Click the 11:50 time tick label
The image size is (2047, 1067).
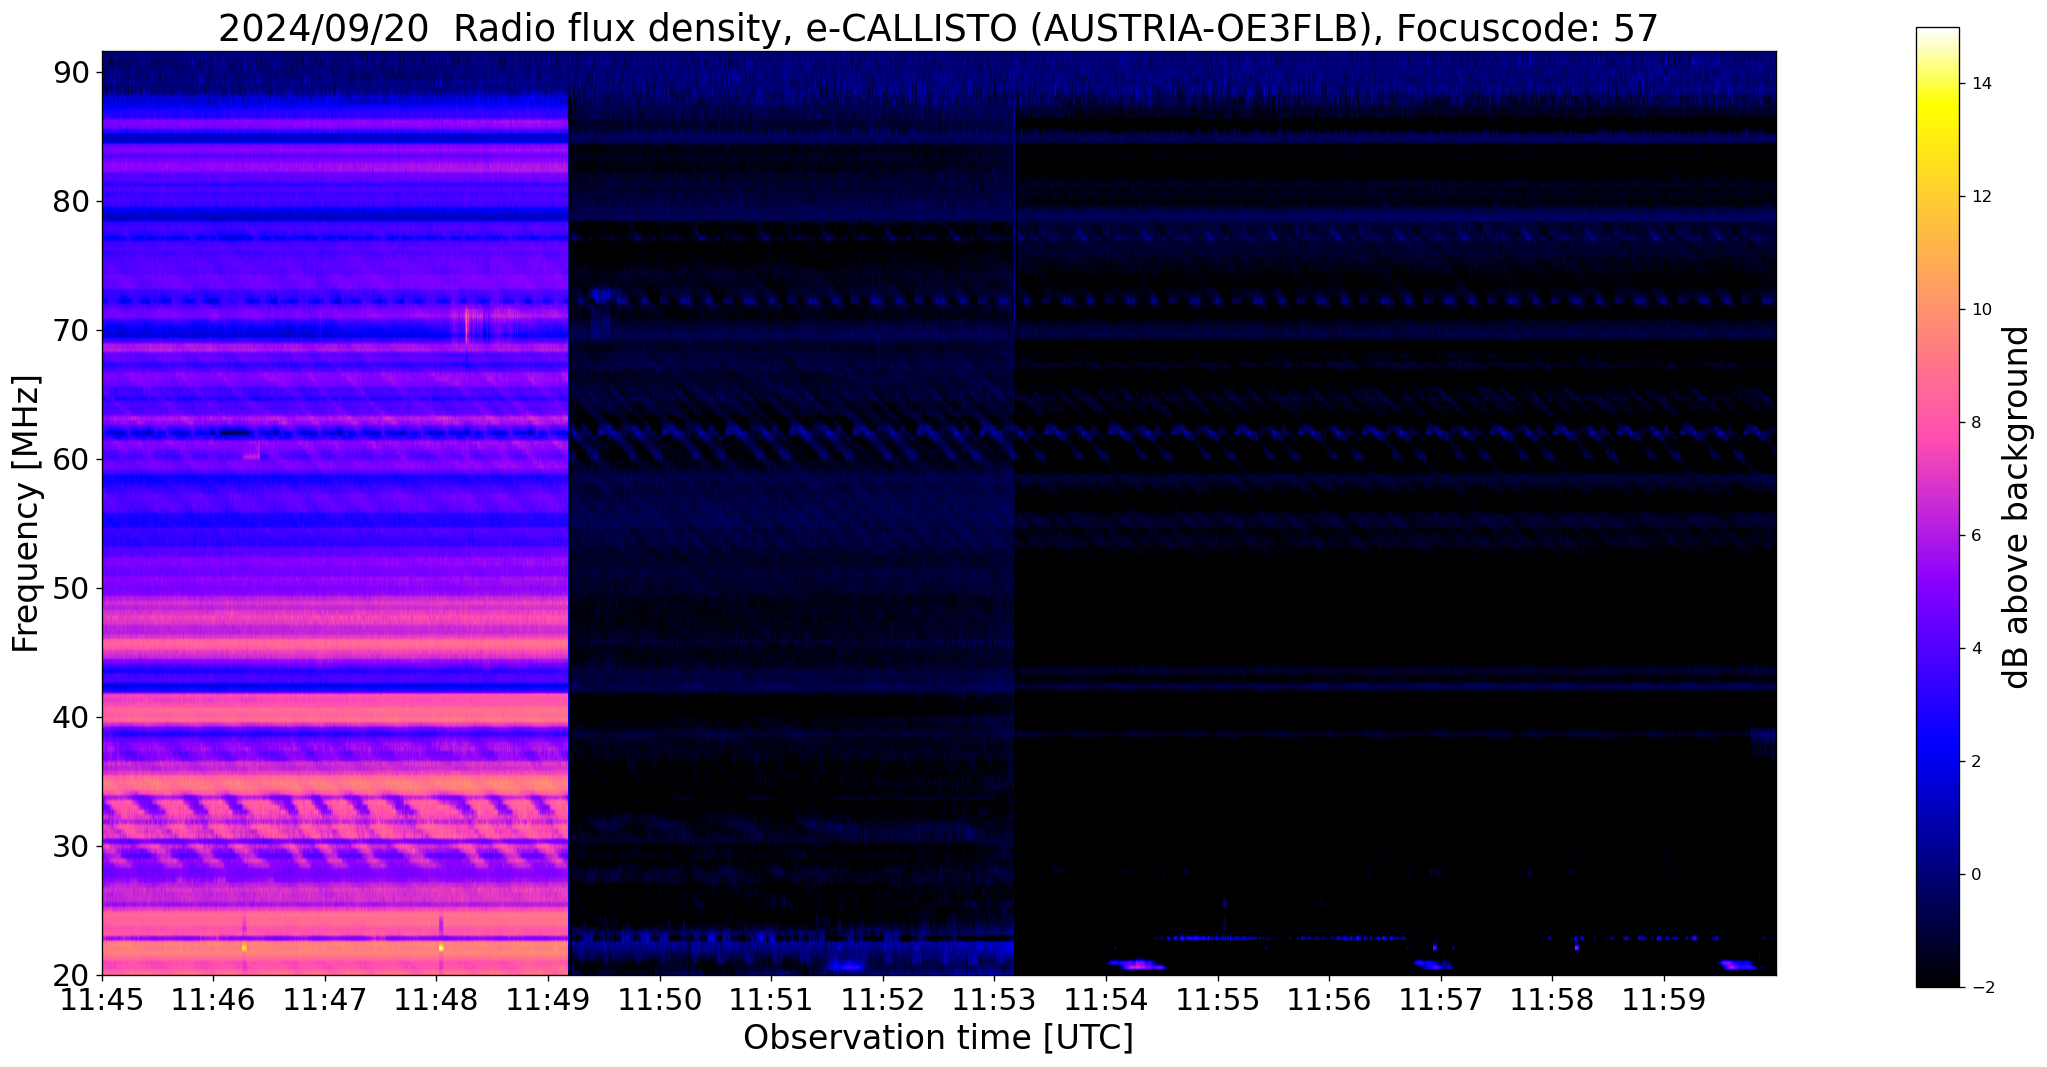[659, 999]
